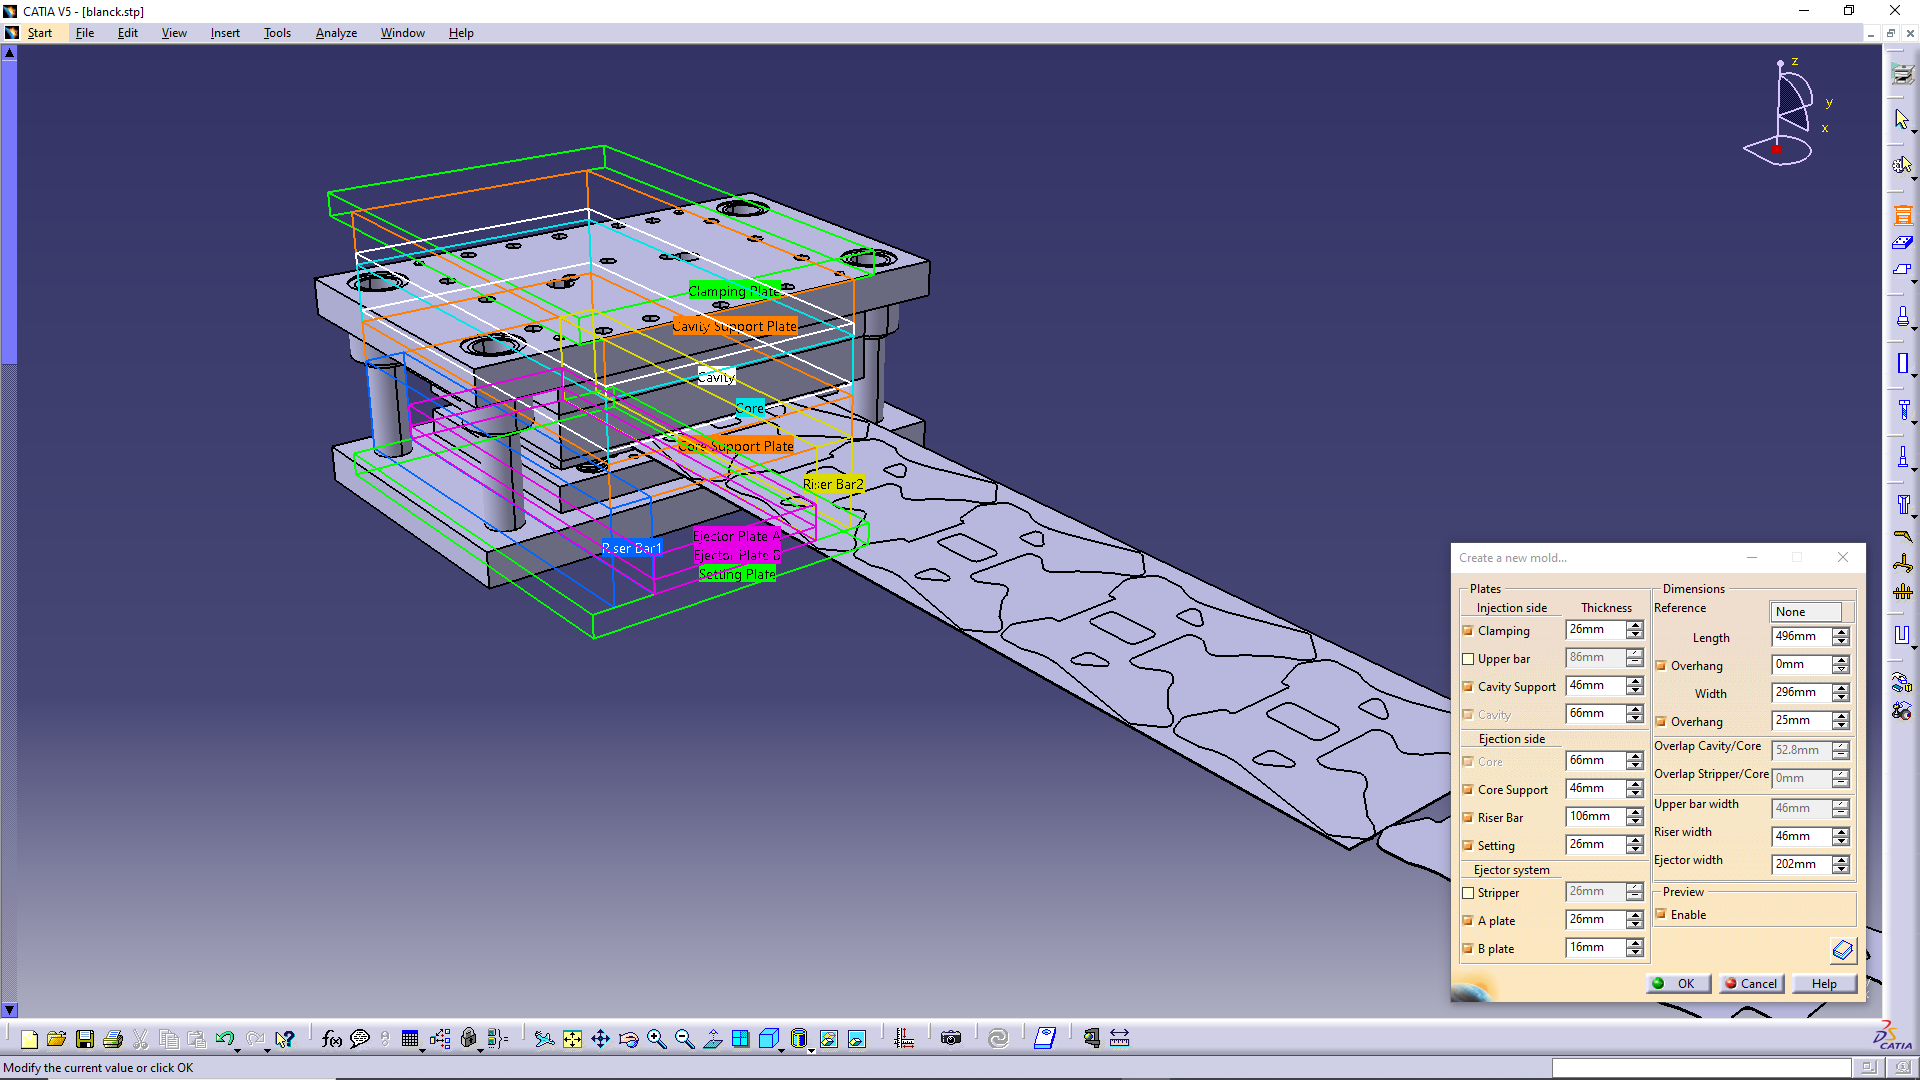The image size is (1920, 1080).
Task: Select the Fit All In tool
Action: click(572, 1039)
